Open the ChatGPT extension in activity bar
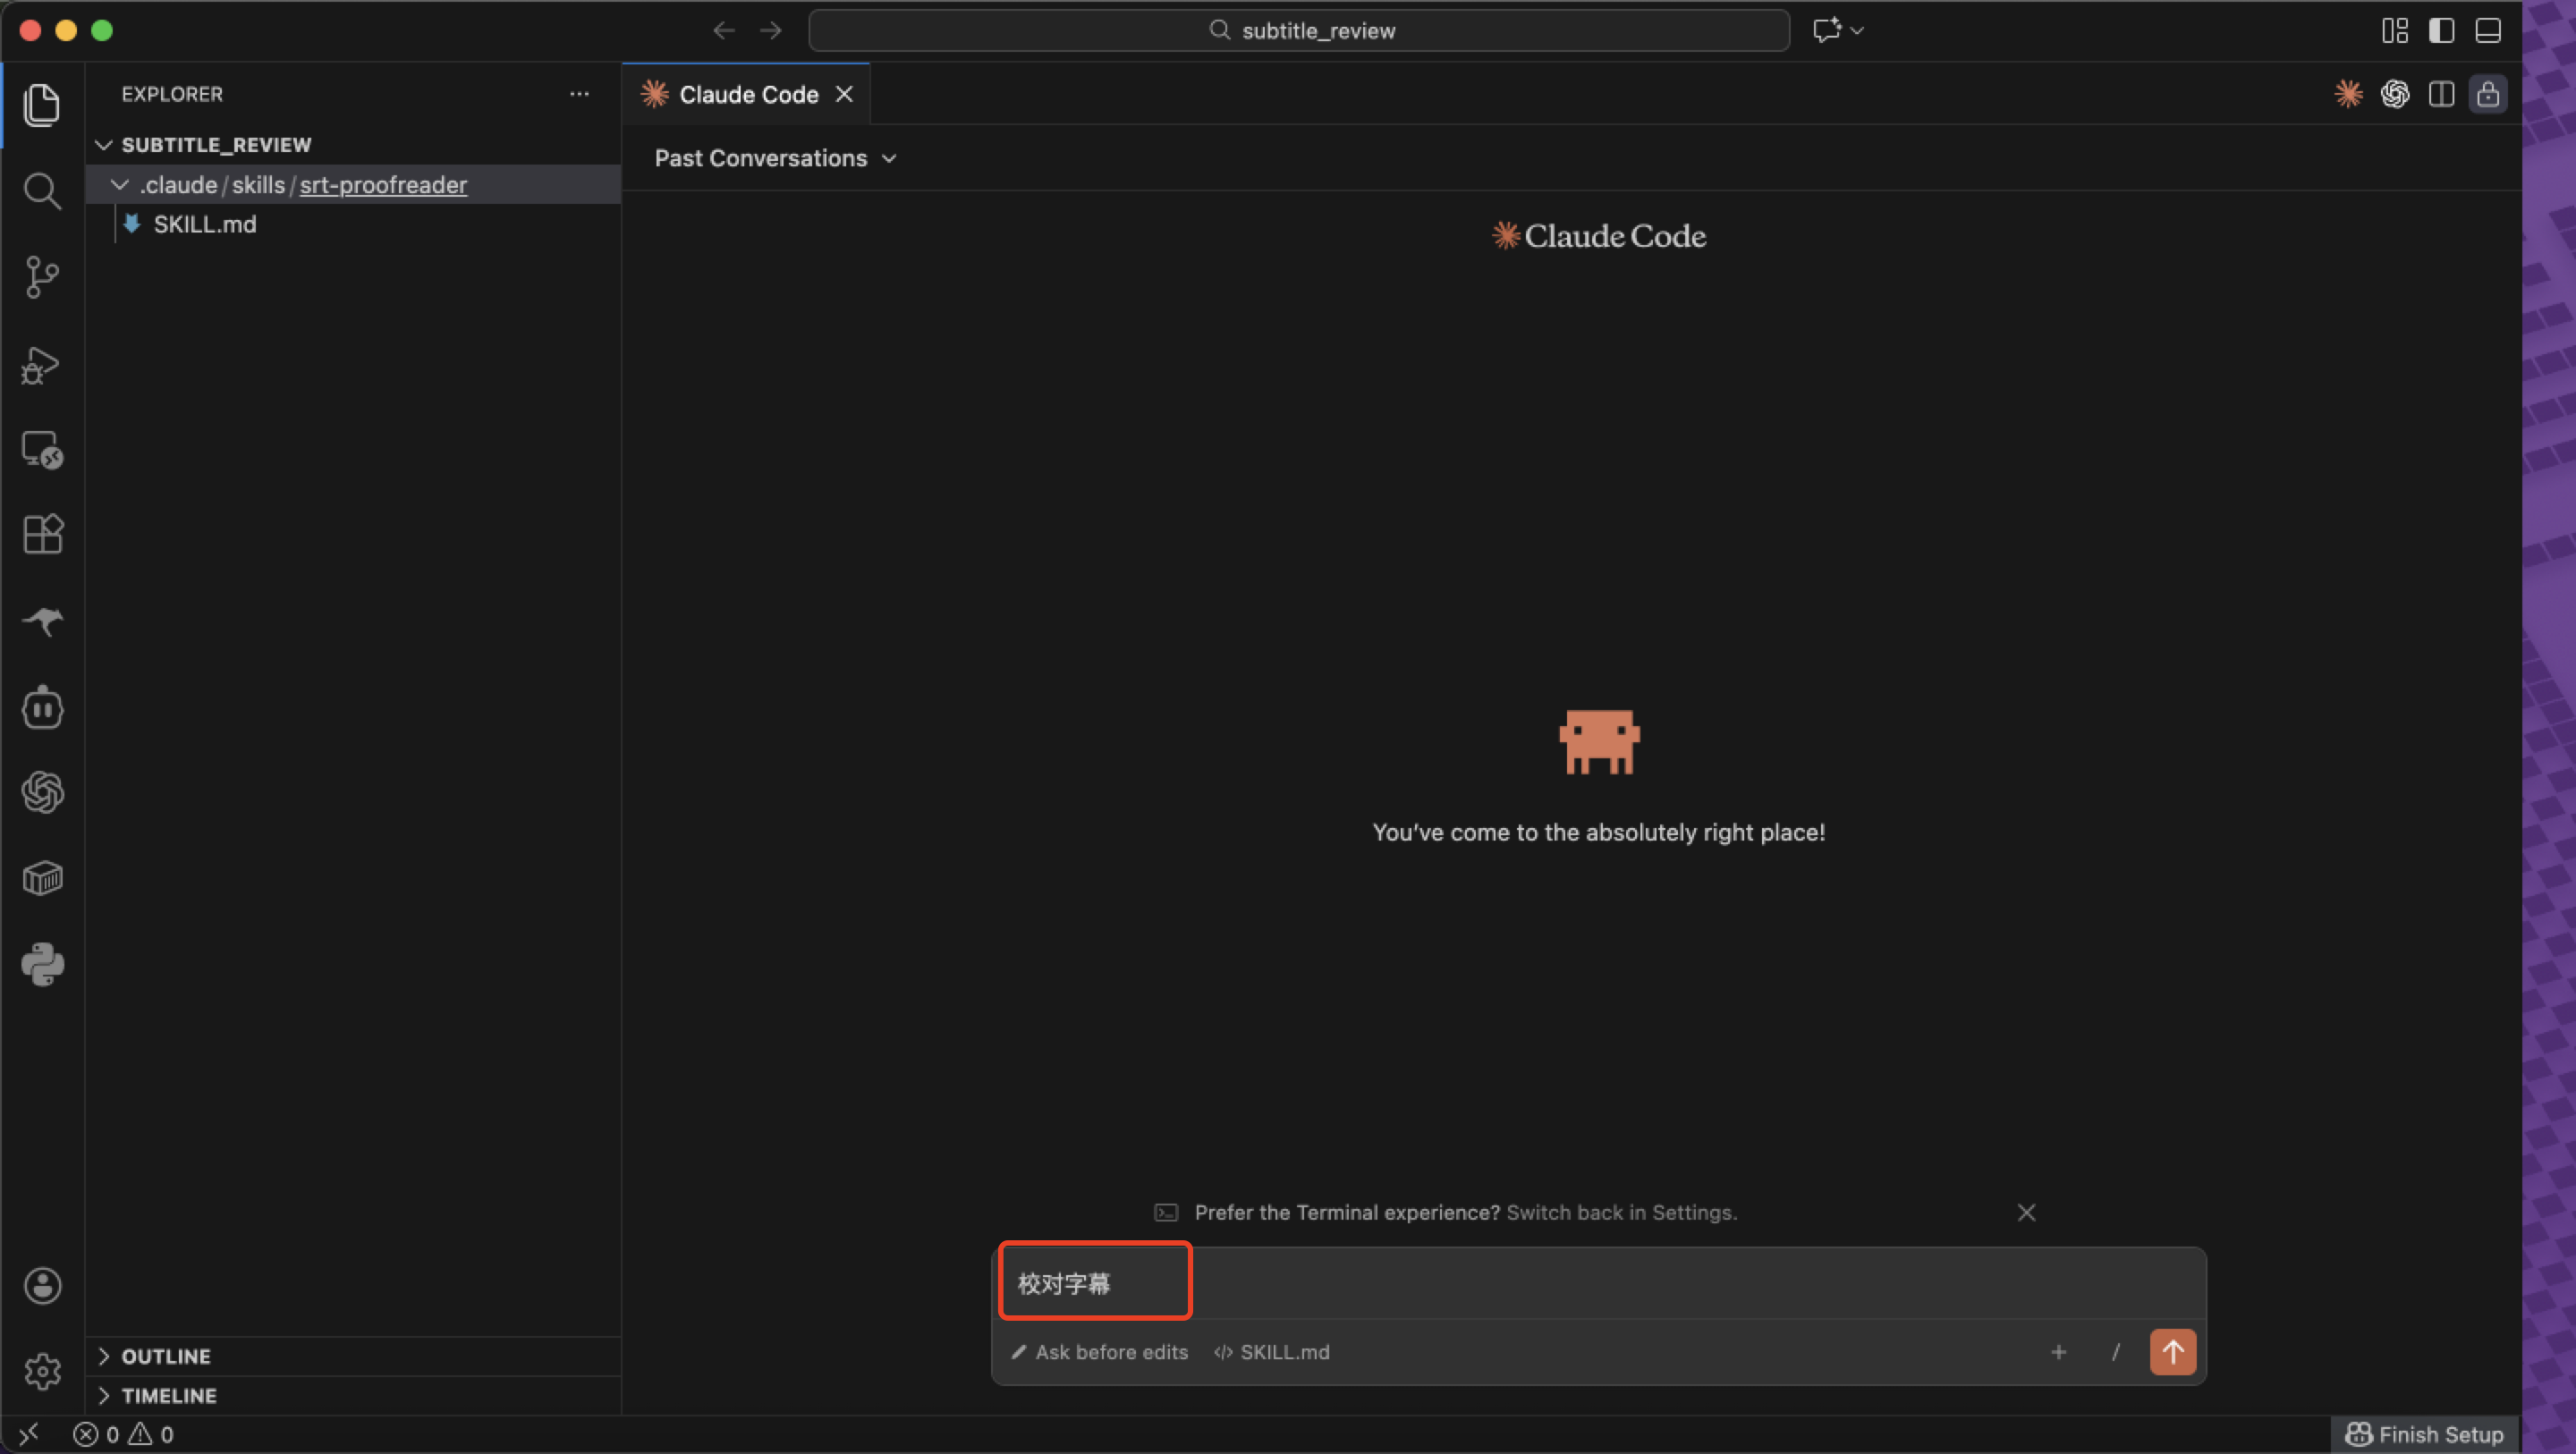 pos(42,793)
